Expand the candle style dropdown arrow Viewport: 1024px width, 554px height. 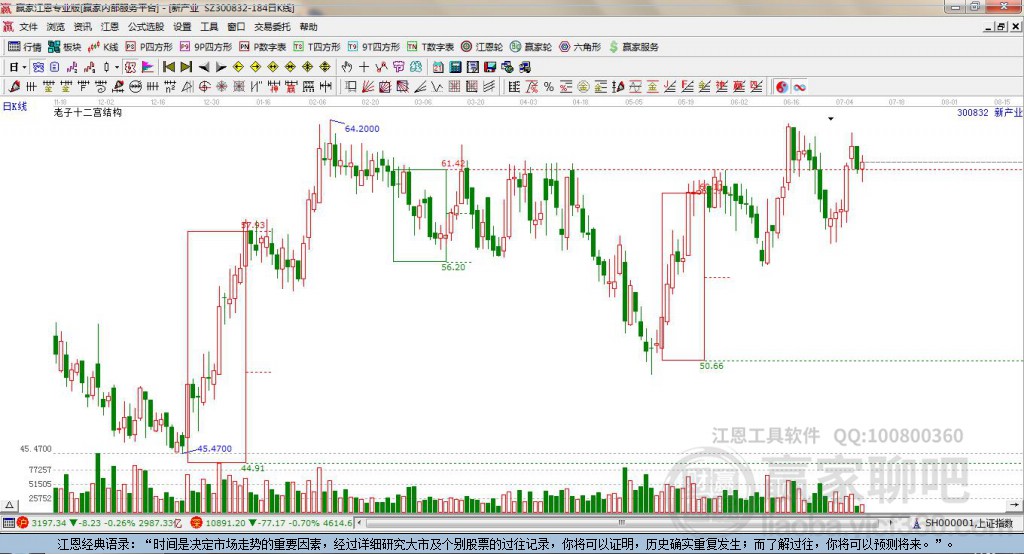[117, 67]
